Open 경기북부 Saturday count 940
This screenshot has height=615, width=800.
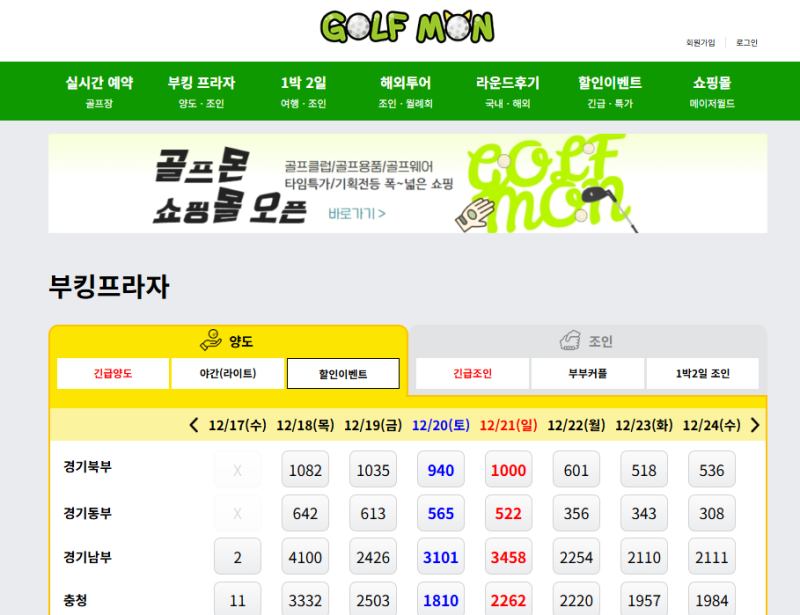tap(441, 470)
